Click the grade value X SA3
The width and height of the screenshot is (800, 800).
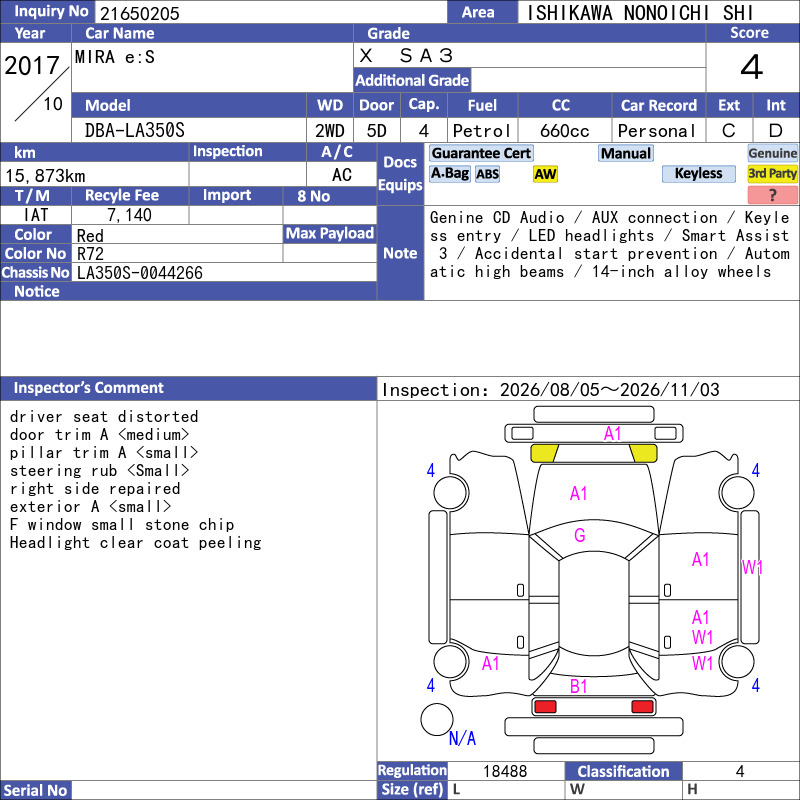pos(406,55)
